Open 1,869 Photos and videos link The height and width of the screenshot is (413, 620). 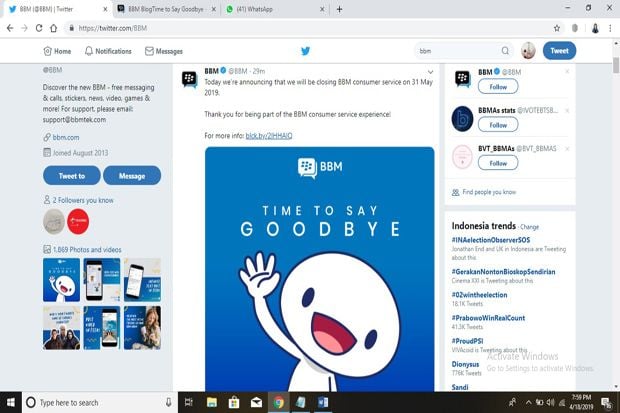click(x=87, y=250)
